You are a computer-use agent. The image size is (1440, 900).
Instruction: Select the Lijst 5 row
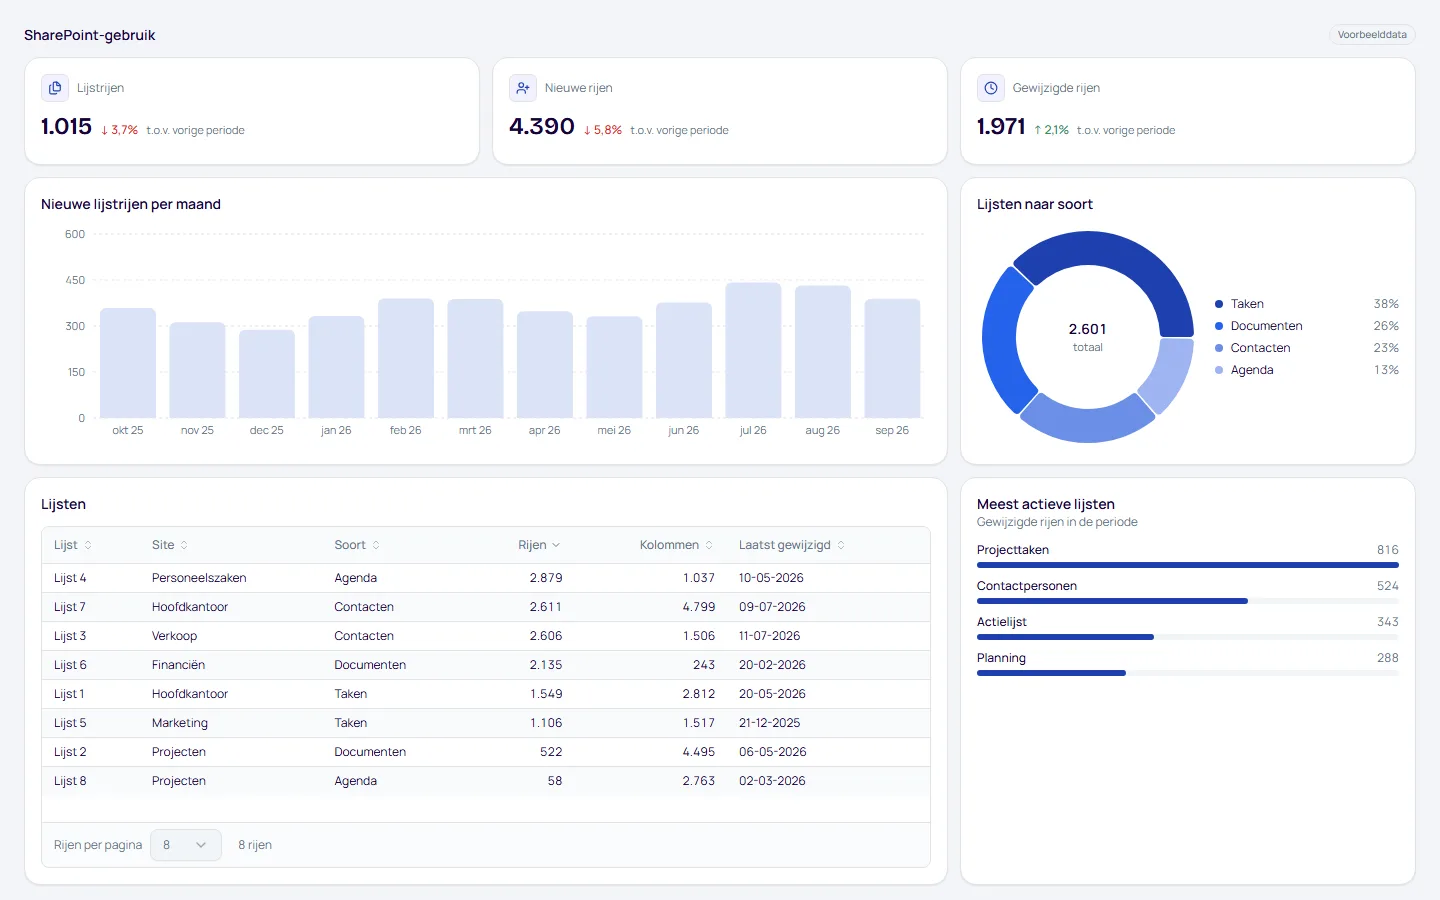tap(486, 723)
